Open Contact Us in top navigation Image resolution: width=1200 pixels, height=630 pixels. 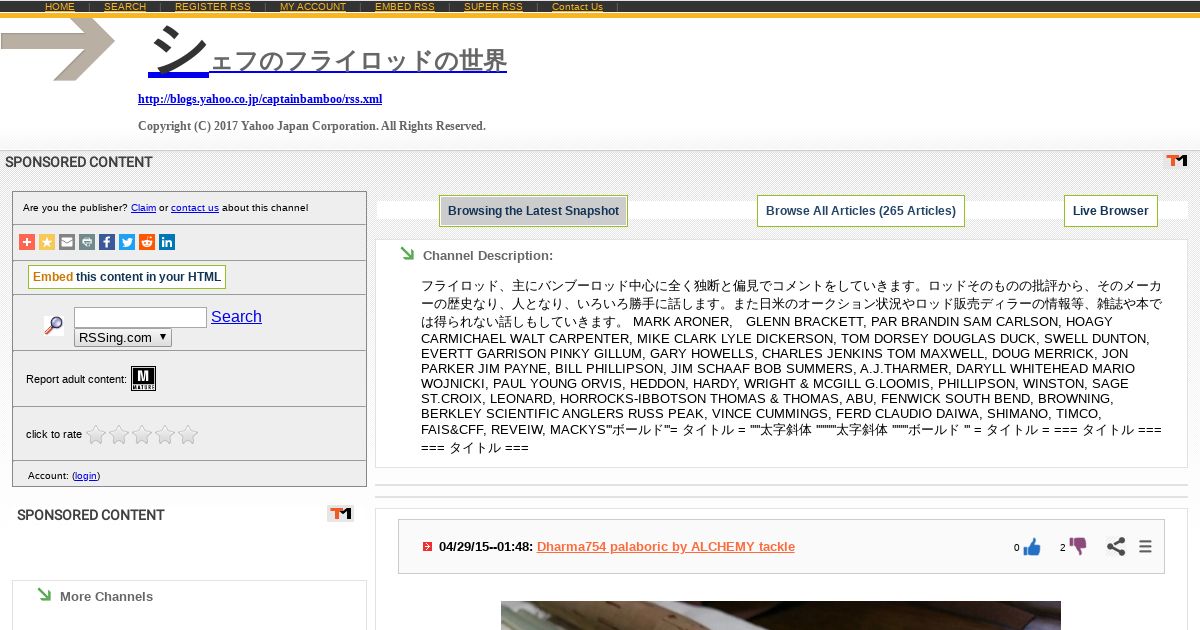[x=577, y=7]
